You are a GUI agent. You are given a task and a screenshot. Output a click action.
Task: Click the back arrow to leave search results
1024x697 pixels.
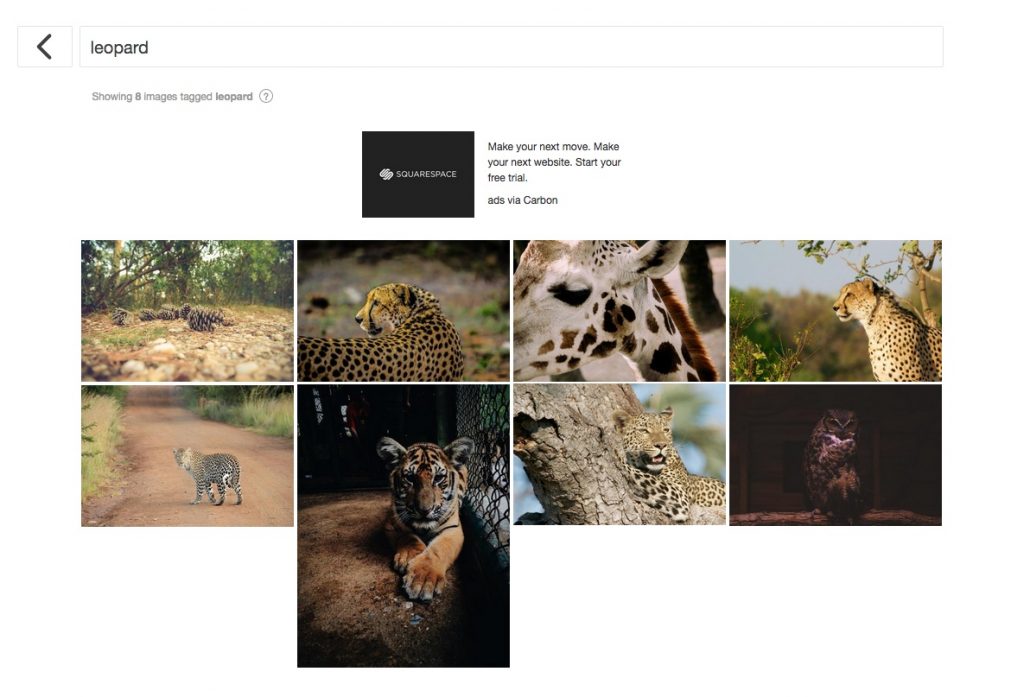(44, 46)
